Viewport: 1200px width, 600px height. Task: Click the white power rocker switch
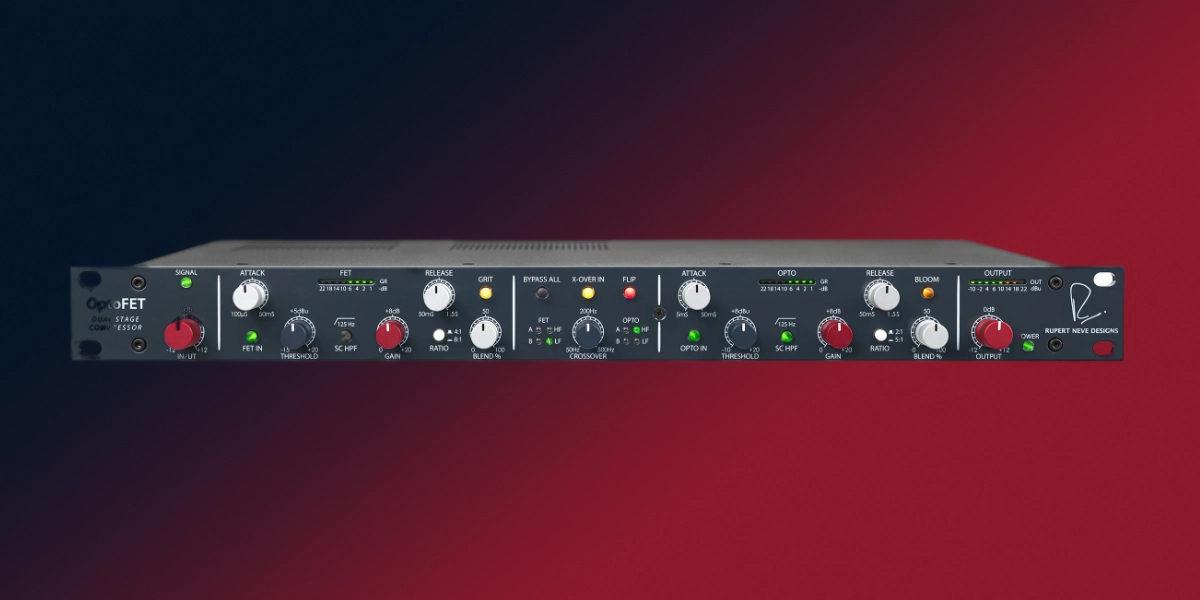[1105, 280]
